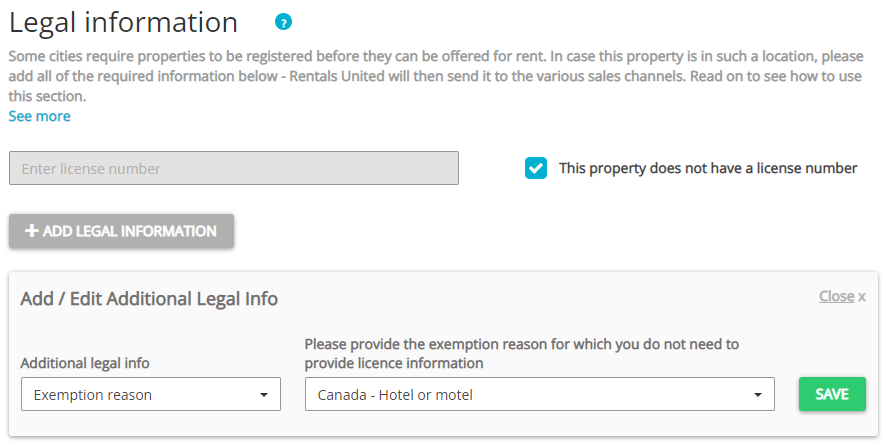This screenshot has width=886, height=447.
Task: Click the 'This property does not have a license number' label
Action: (x=708, y=168)
